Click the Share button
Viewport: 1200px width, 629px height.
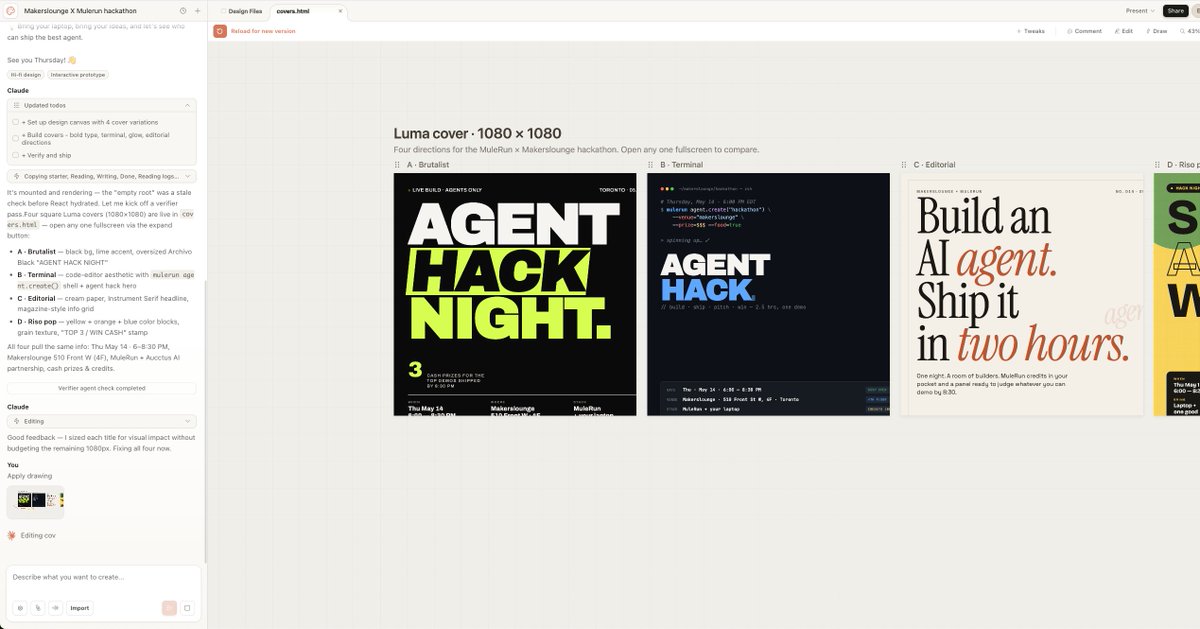point(1174,11)
